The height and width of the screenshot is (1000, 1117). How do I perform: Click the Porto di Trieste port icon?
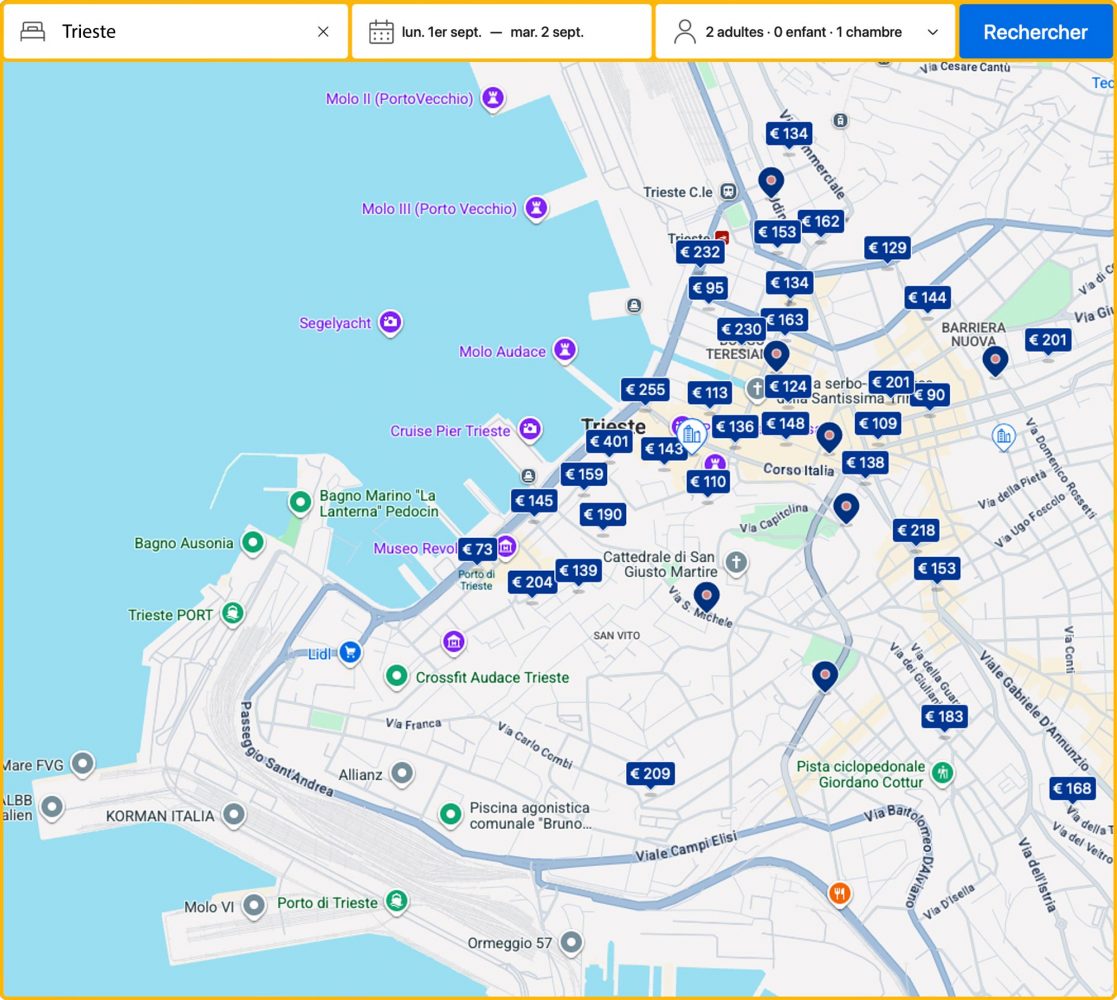coord(396,902)
